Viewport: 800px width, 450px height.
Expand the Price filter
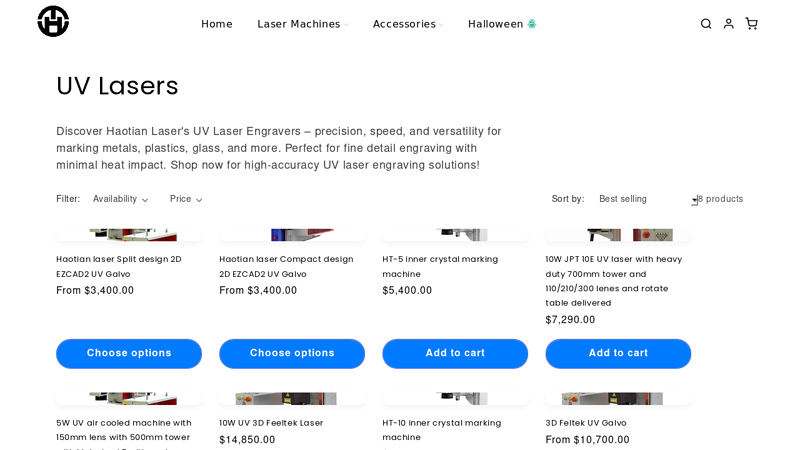pos(186,199)
